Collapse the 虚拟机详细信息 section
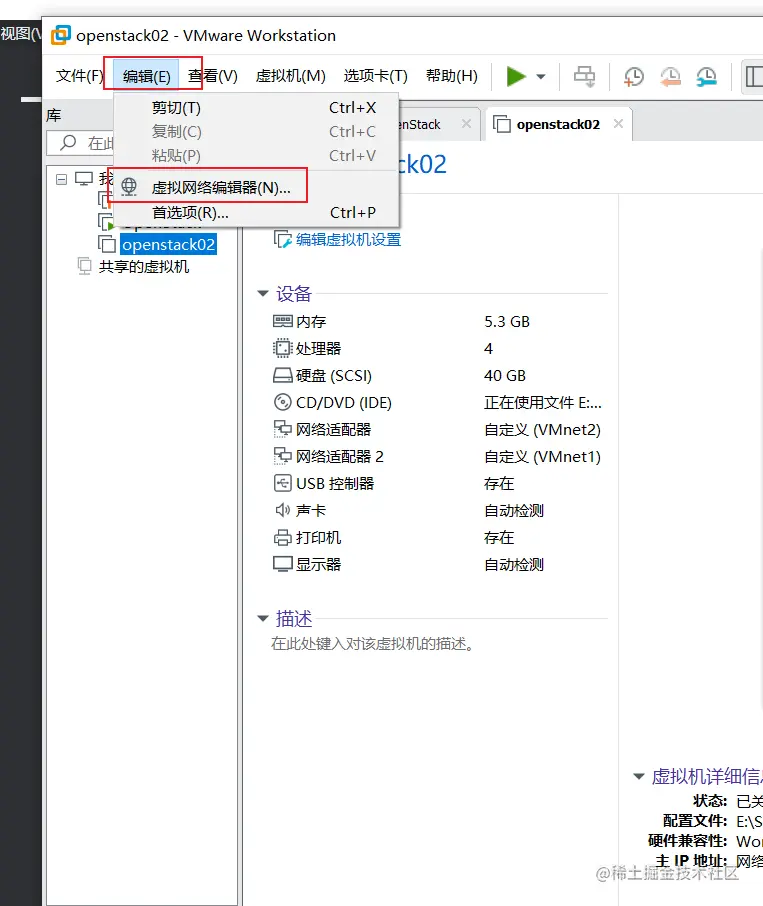763x906 pixels. click(639, 776)
